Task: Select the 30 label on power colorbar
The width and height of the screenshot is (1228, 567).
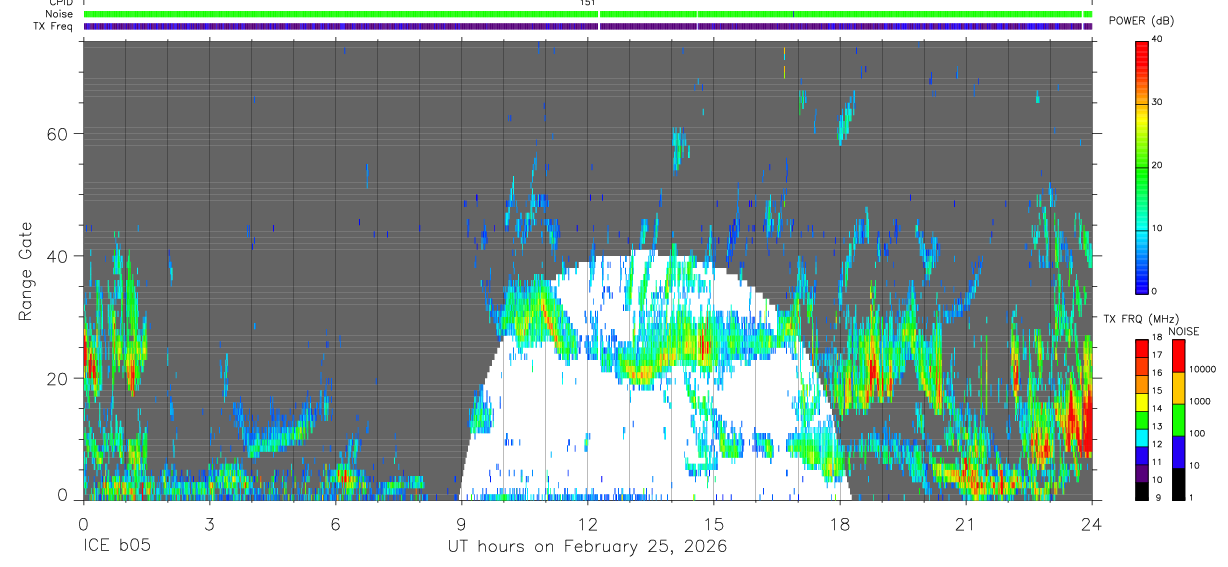Action: click(1158, 103)
